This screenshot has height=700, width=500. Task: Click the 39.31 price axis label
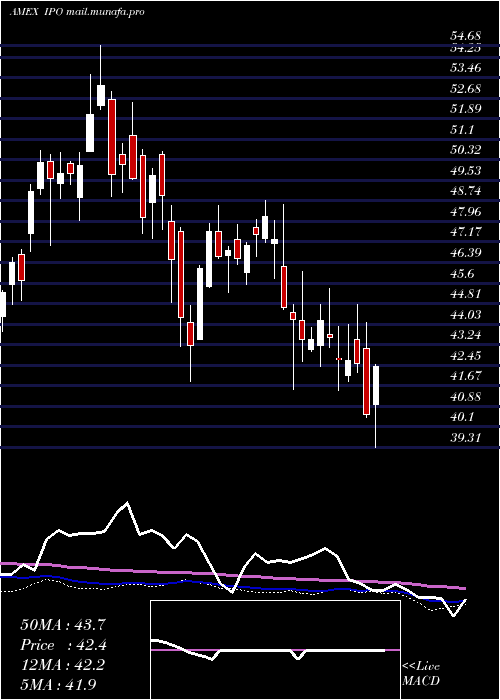pos(466,438)
